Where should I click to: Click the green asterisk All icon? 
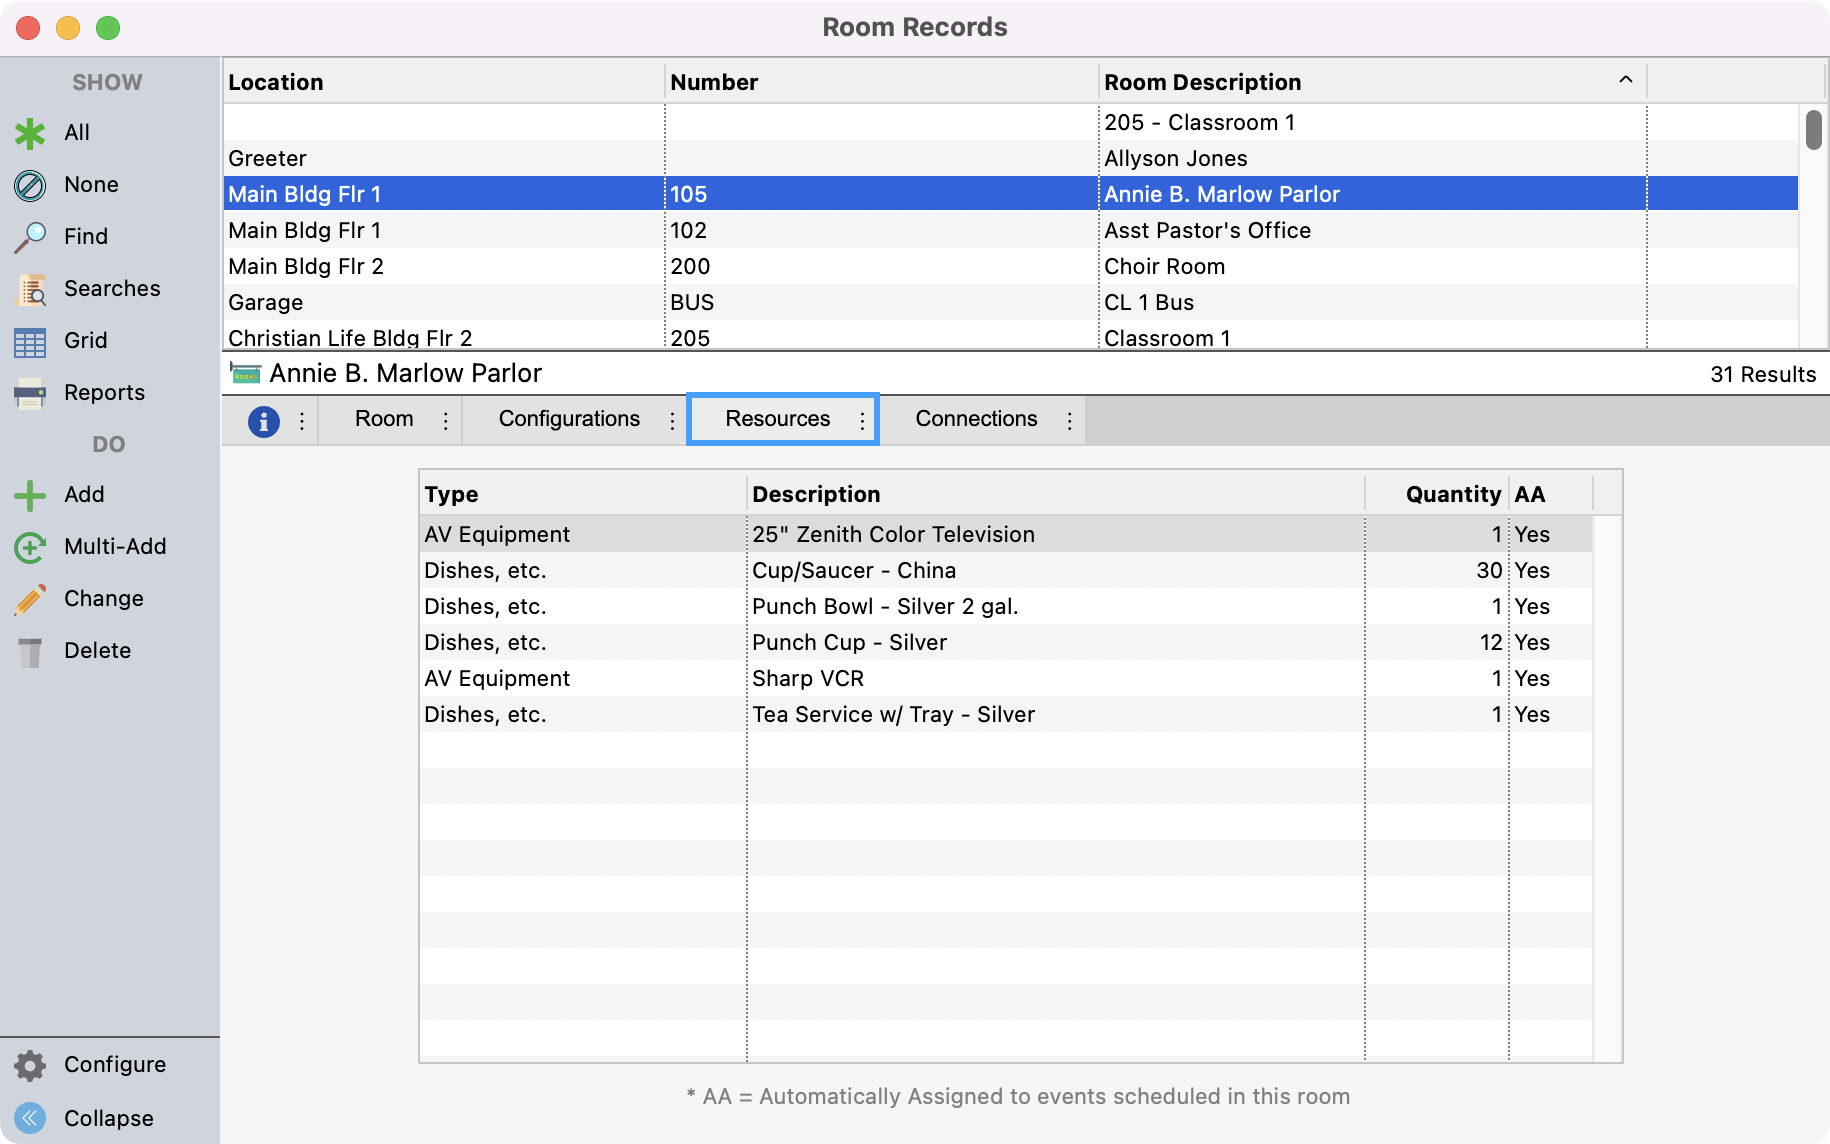point(30,133)
